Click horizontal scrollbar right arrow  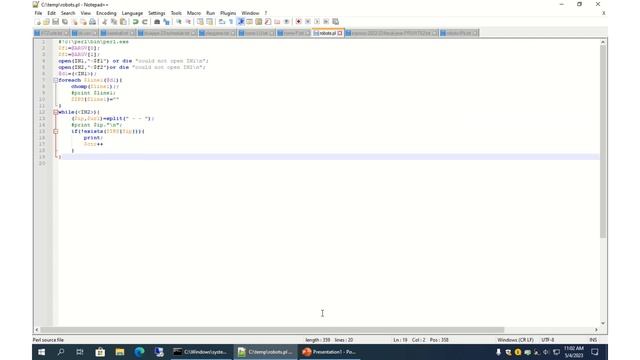(x=596, y=329)
